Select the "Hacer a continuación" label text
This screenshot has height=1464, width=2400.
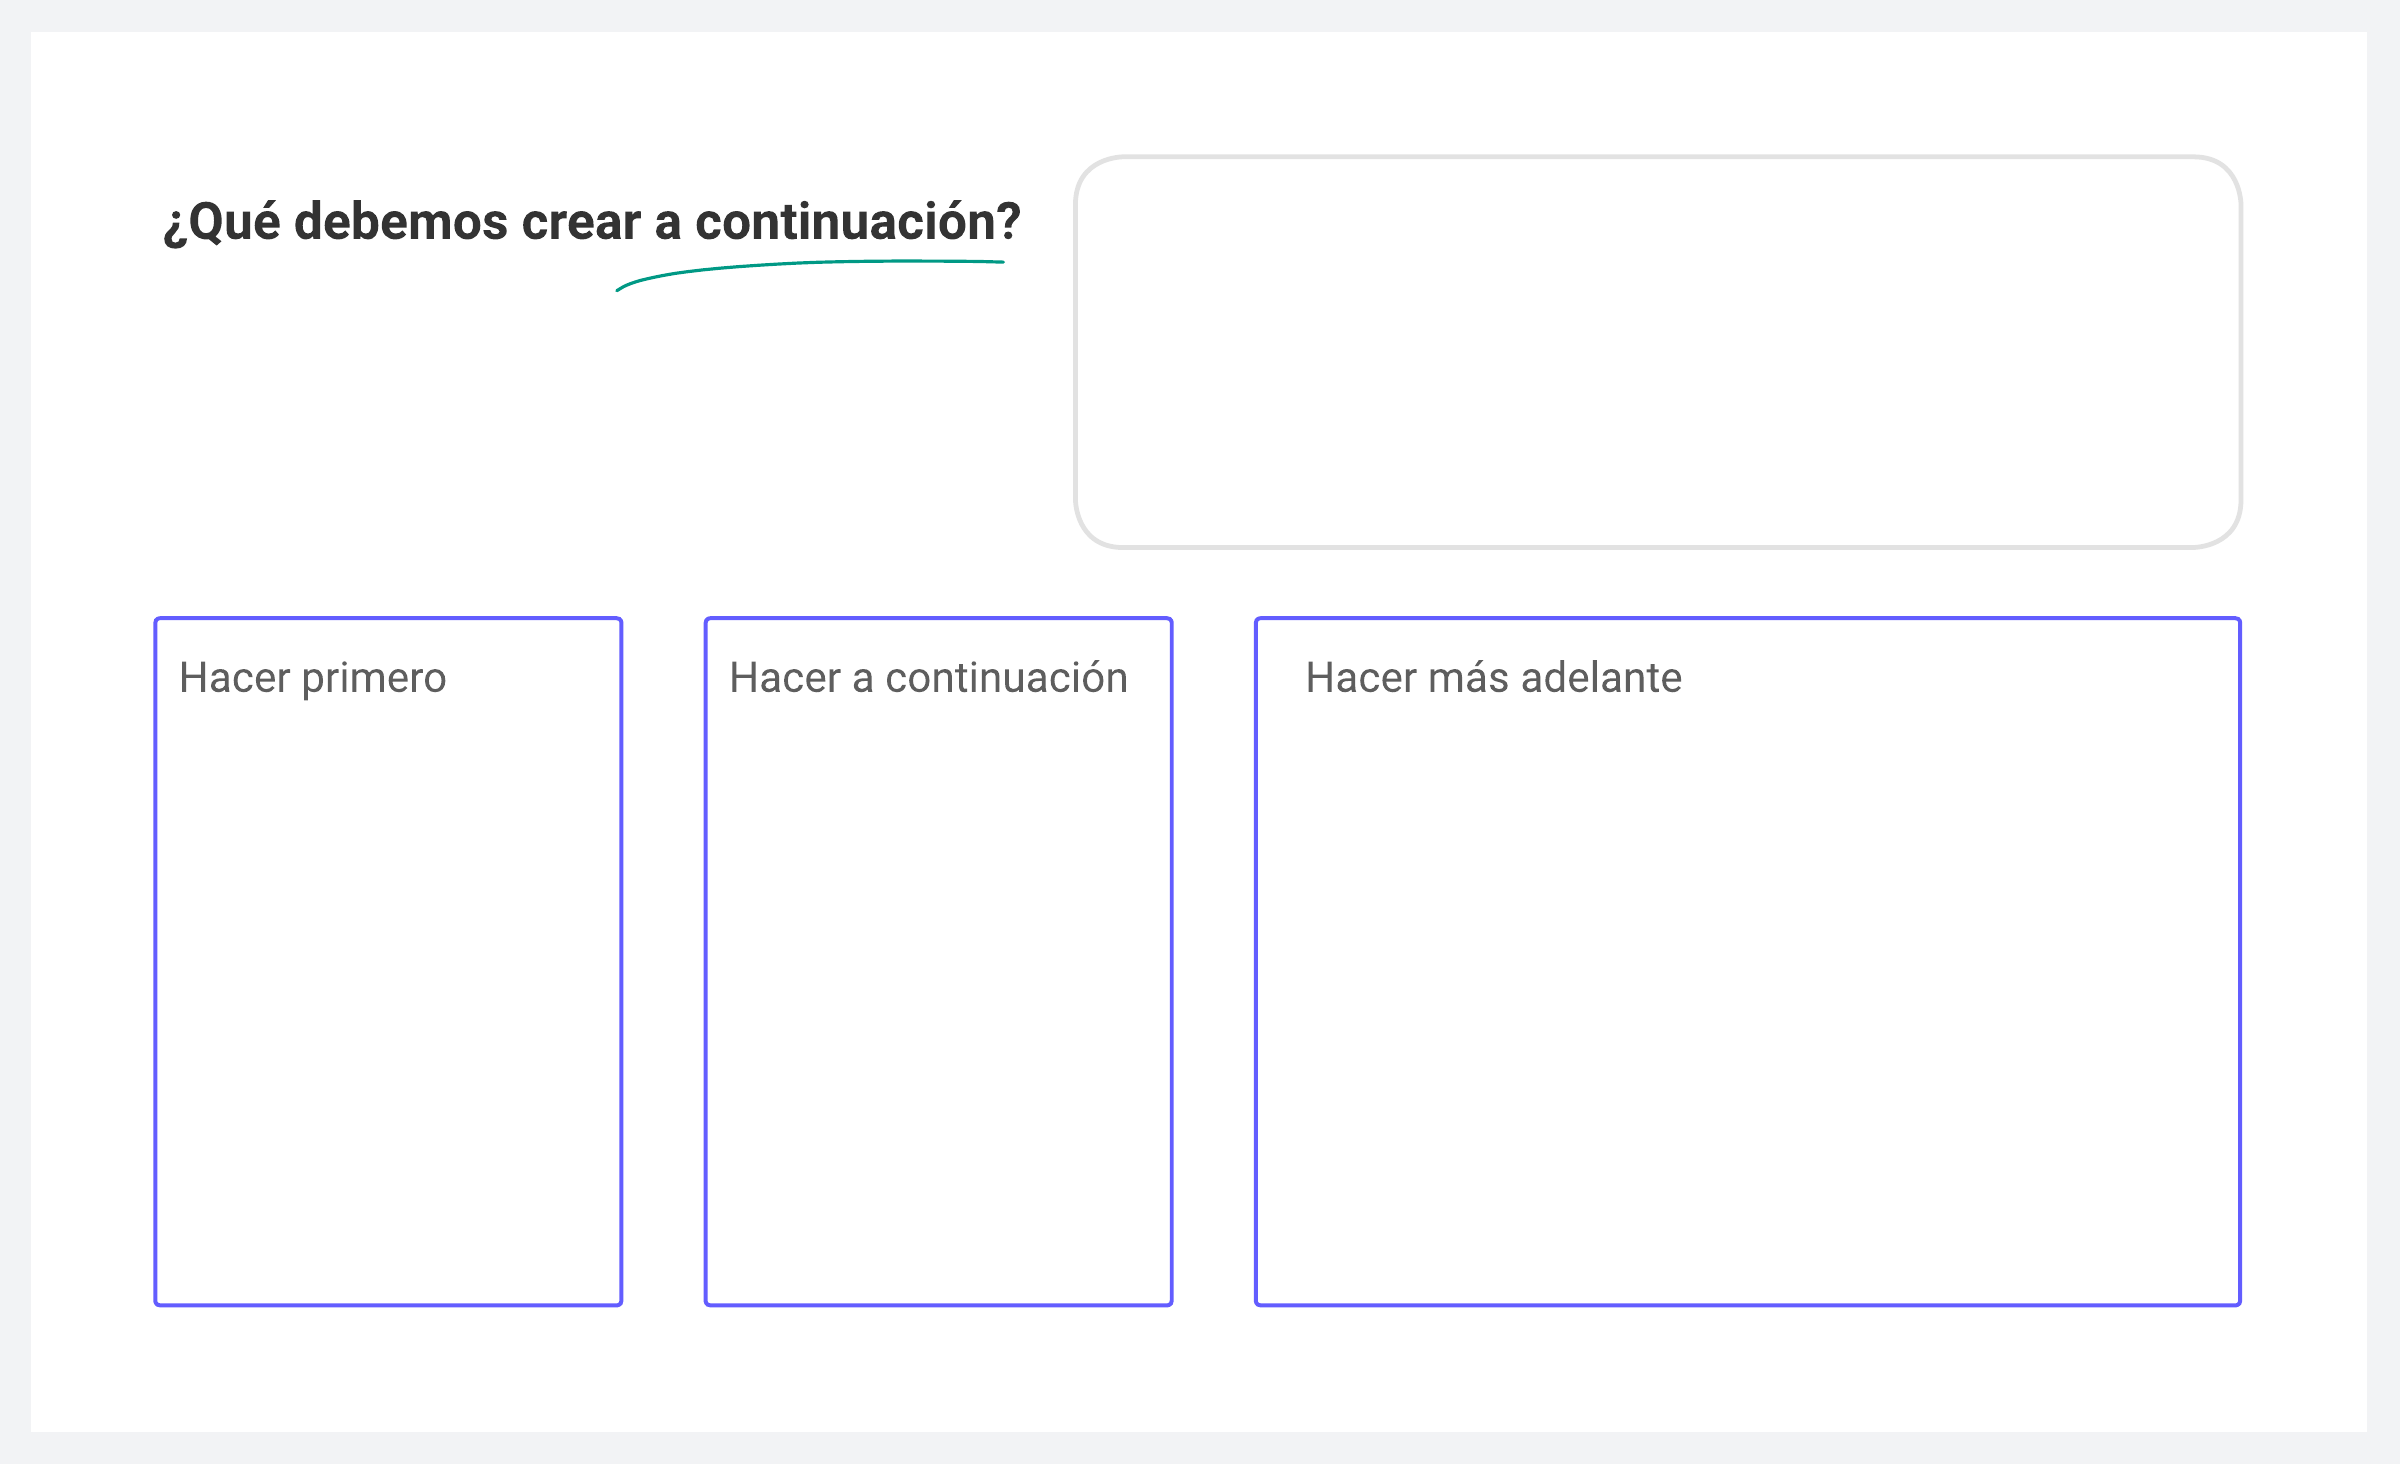point(928,678)
